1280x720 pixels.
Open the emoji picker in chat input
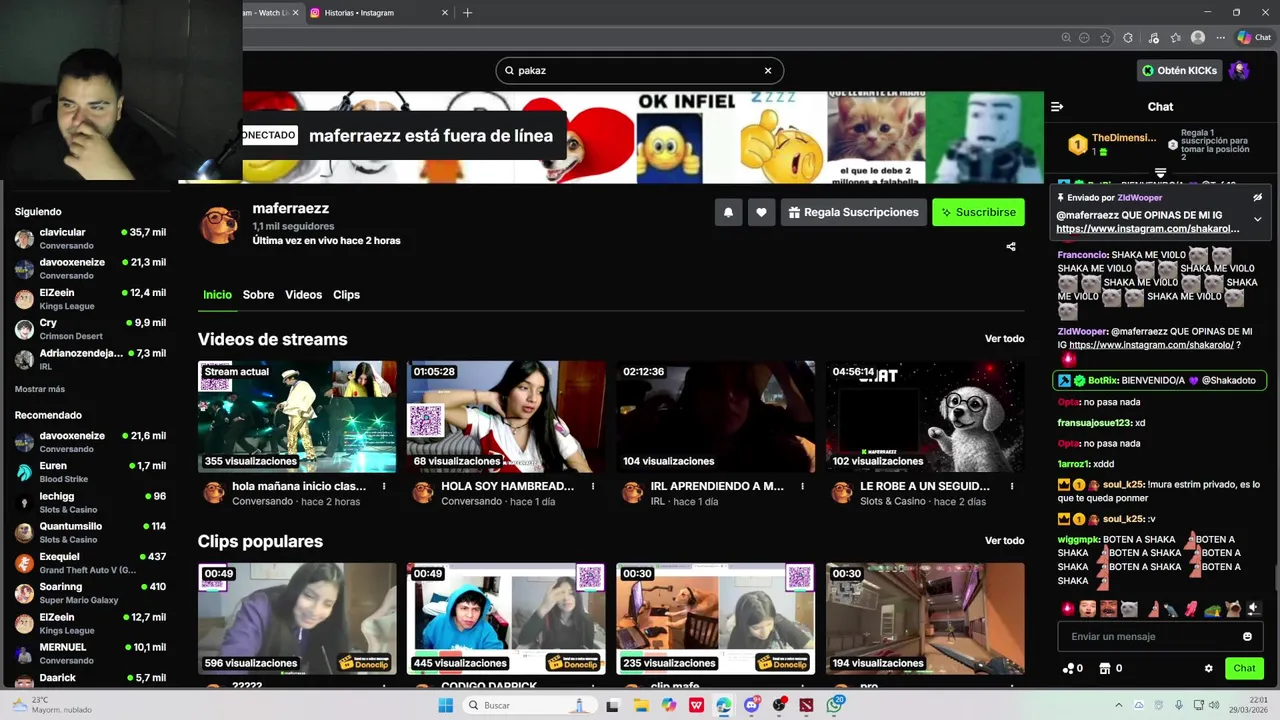click(x=1247, y=637)
